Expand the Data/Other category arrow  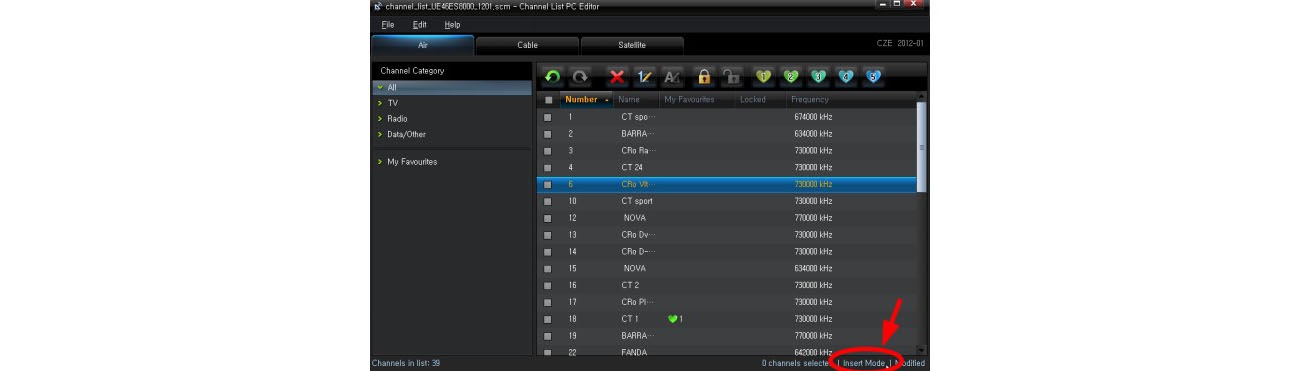tap(380, 135)
